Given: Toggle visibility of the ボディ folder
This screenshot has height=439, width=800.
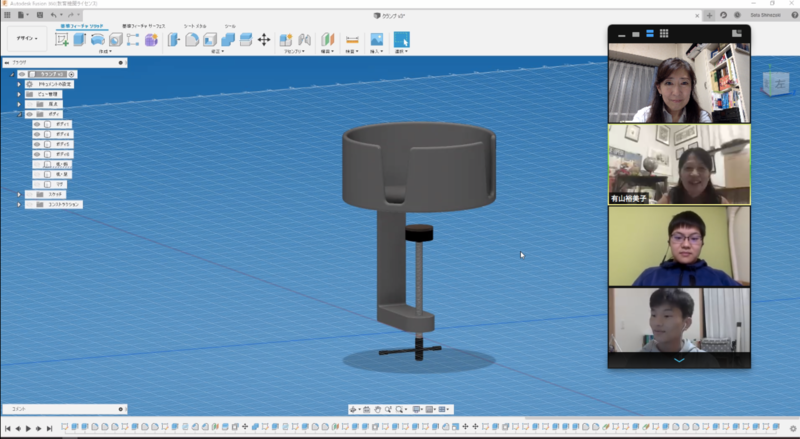Looking at the screenshot, I should pyautogui.click(x=29, y=114).
